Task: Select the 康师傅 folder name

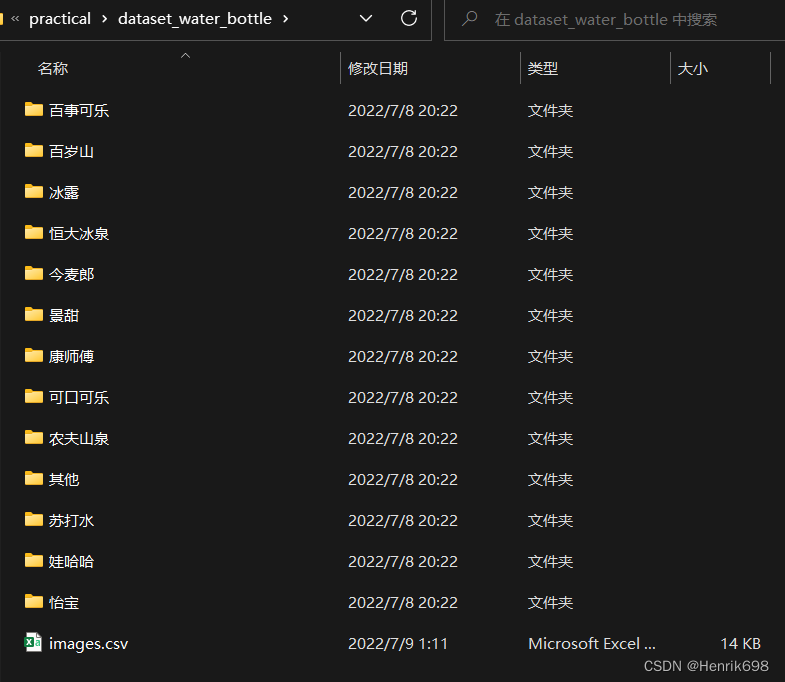Action: [x=72, y=357]
